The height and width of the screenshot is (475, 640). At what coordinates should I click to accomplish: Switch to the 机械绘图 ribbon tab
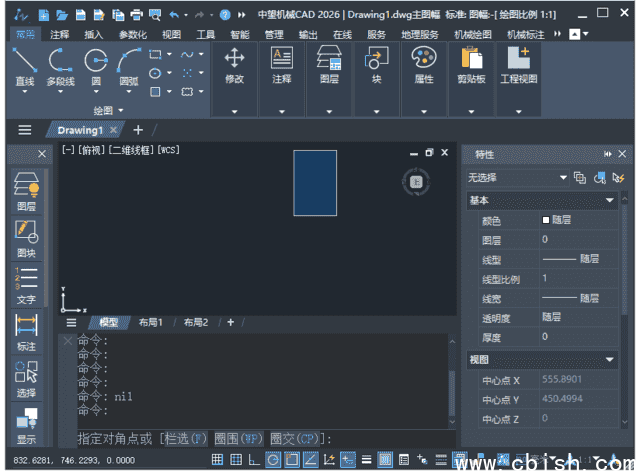(x=473, y=35)
